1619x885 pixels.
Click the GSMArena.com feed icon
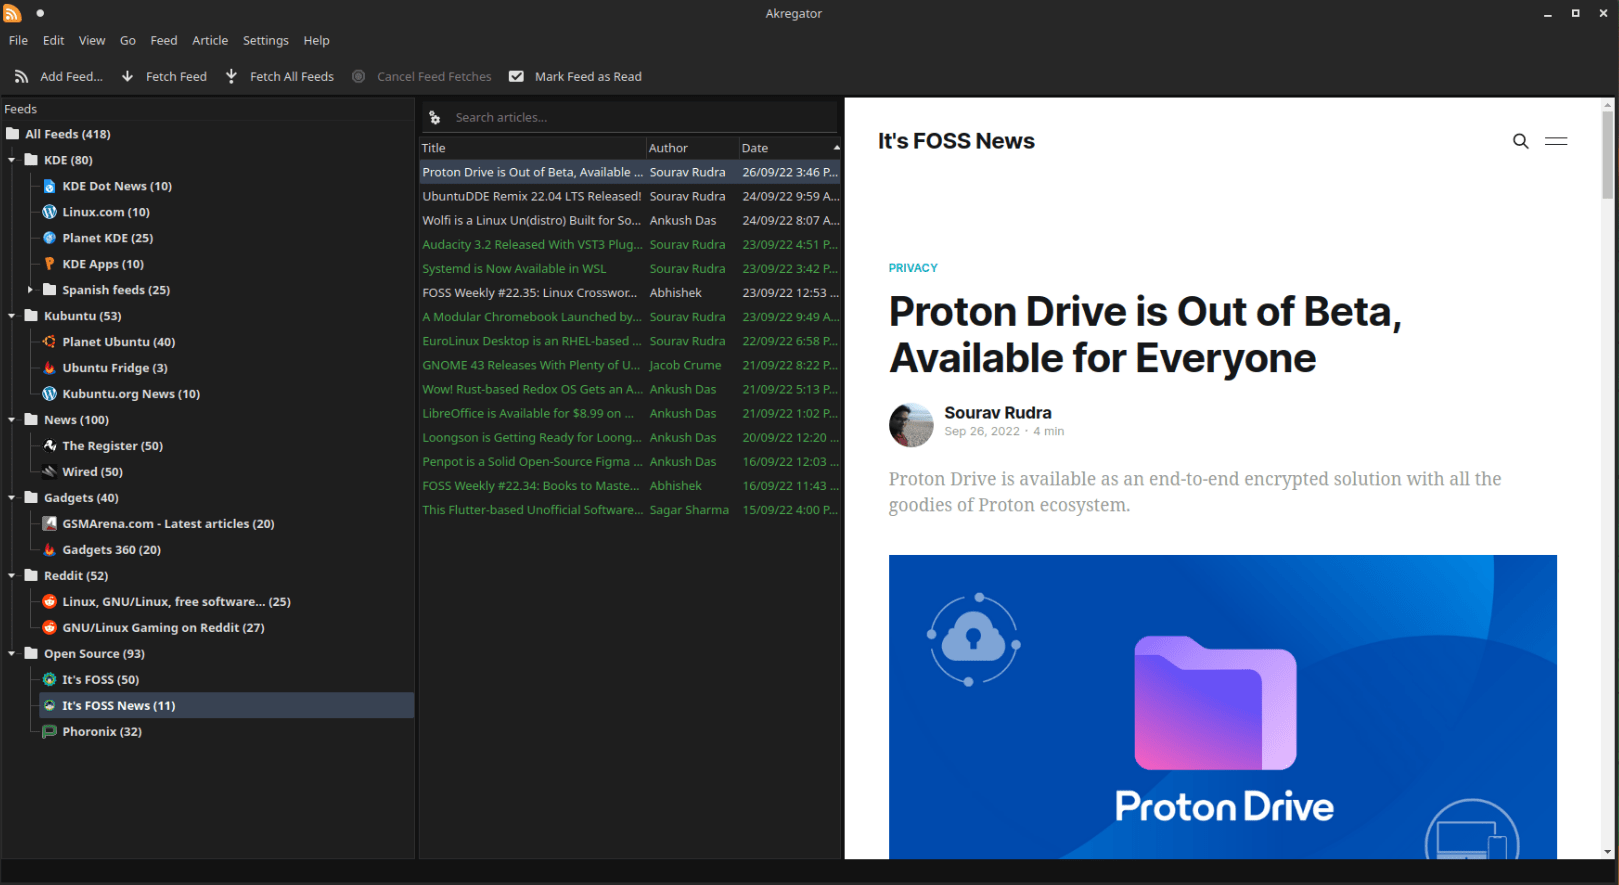tap(49, 524)
